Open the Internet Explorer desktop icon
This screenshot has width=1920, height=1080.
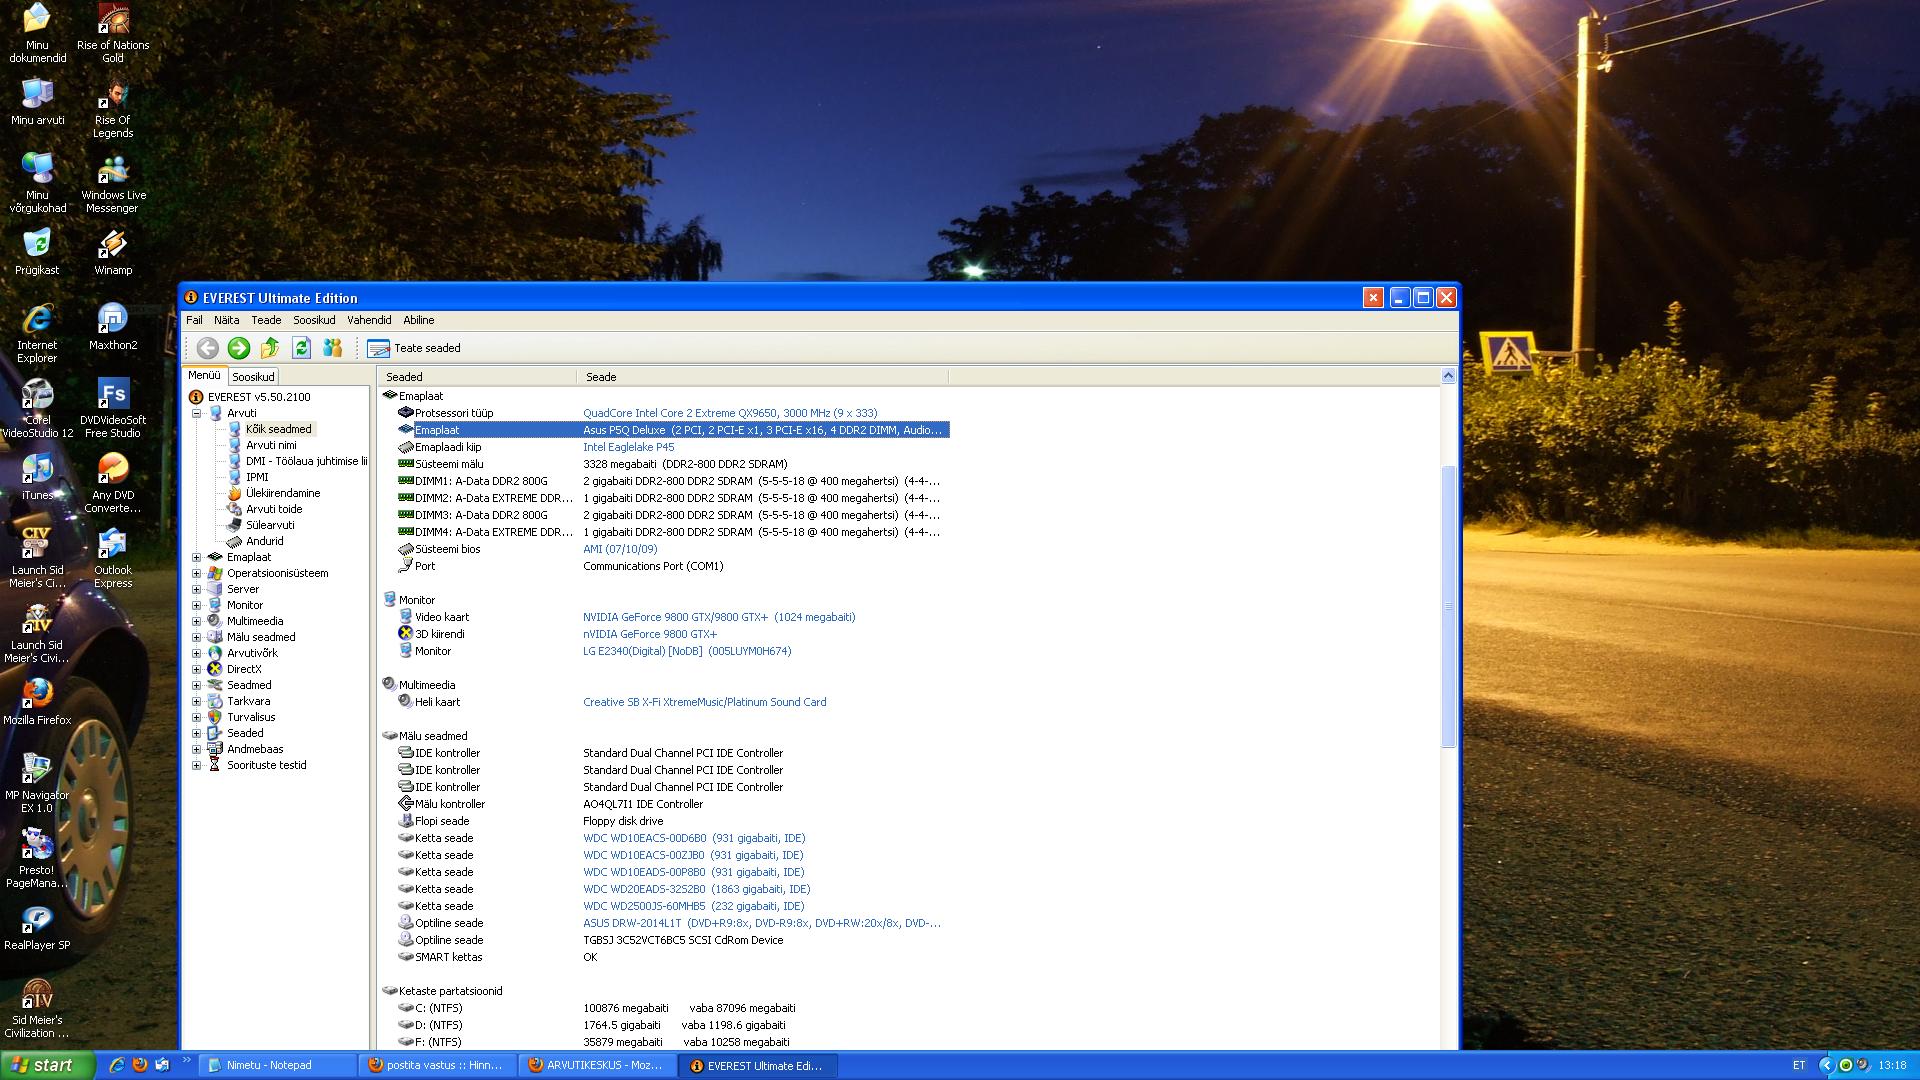pos(37,333)
